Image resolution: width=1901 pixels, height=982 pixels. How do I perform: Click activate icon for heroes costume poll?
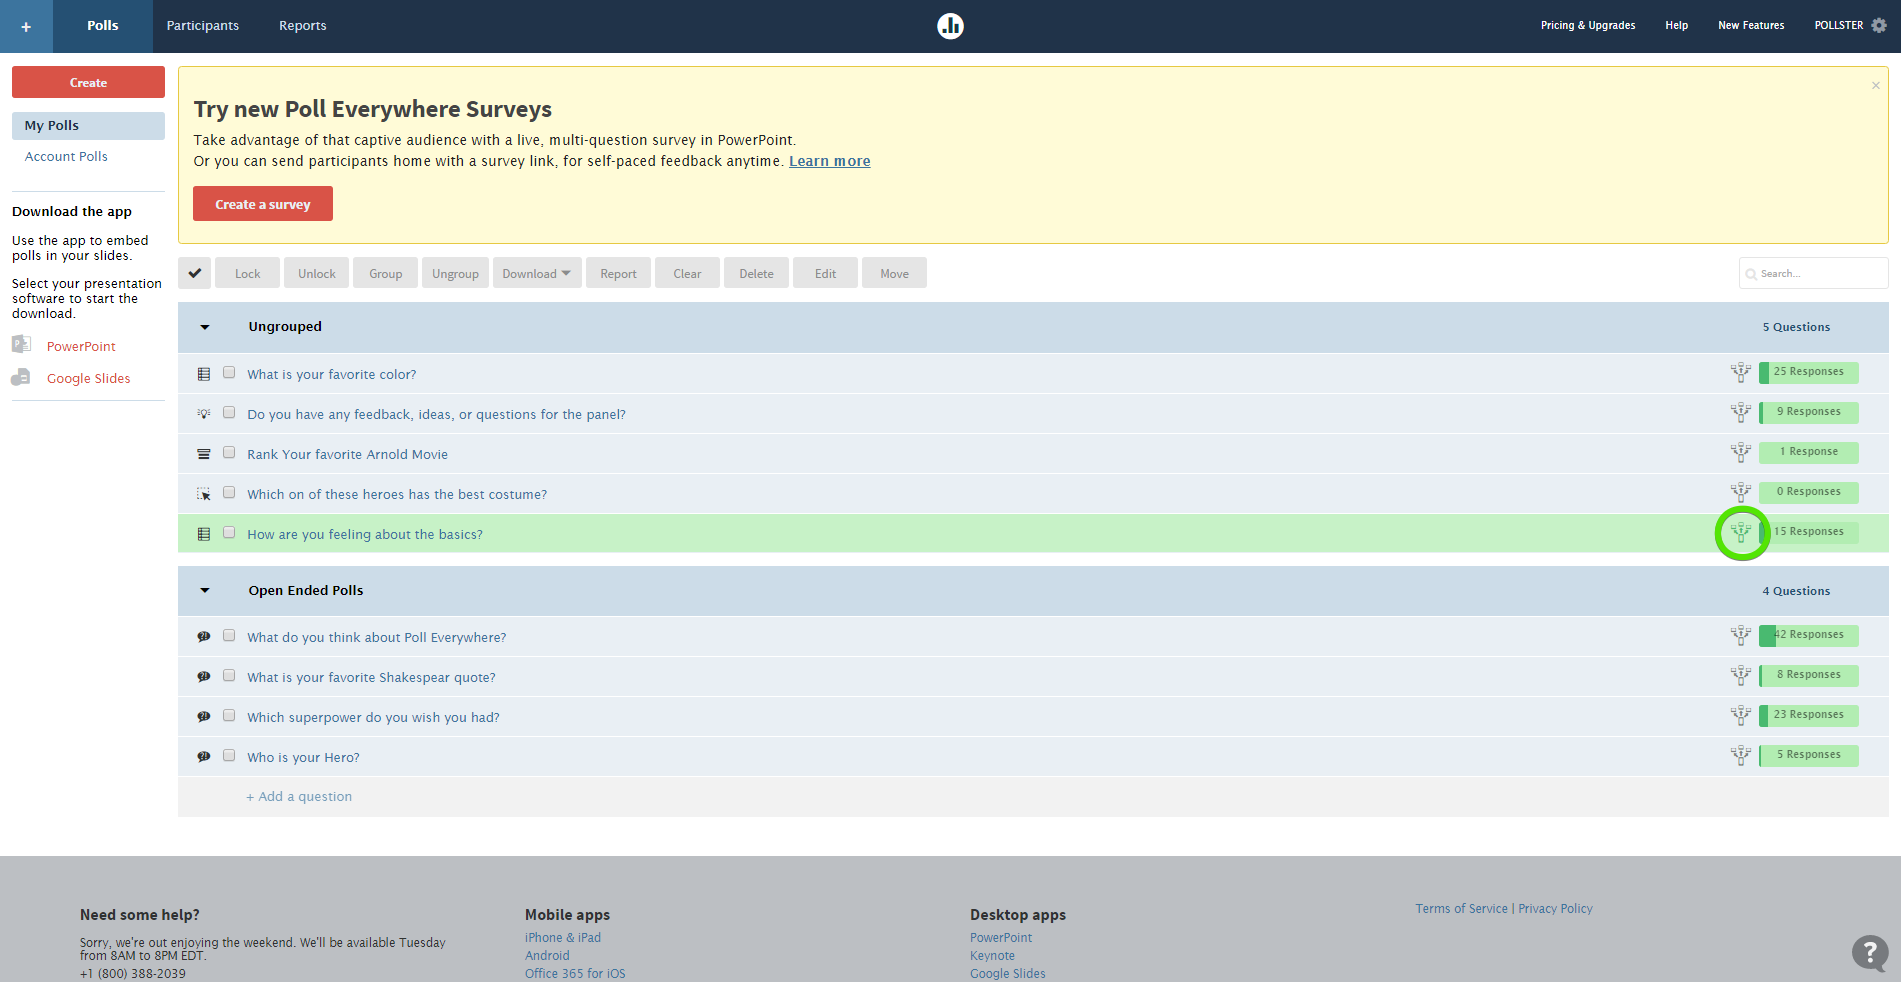click(1741, 492)
